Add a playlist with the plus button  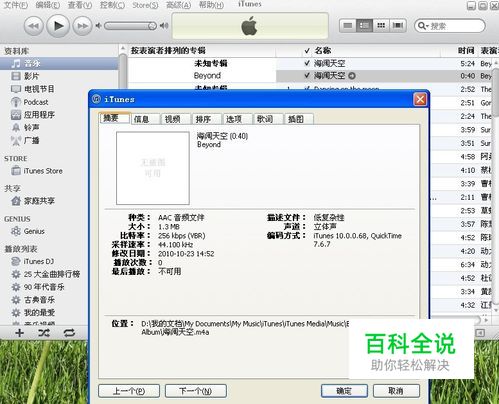point(20,333)
